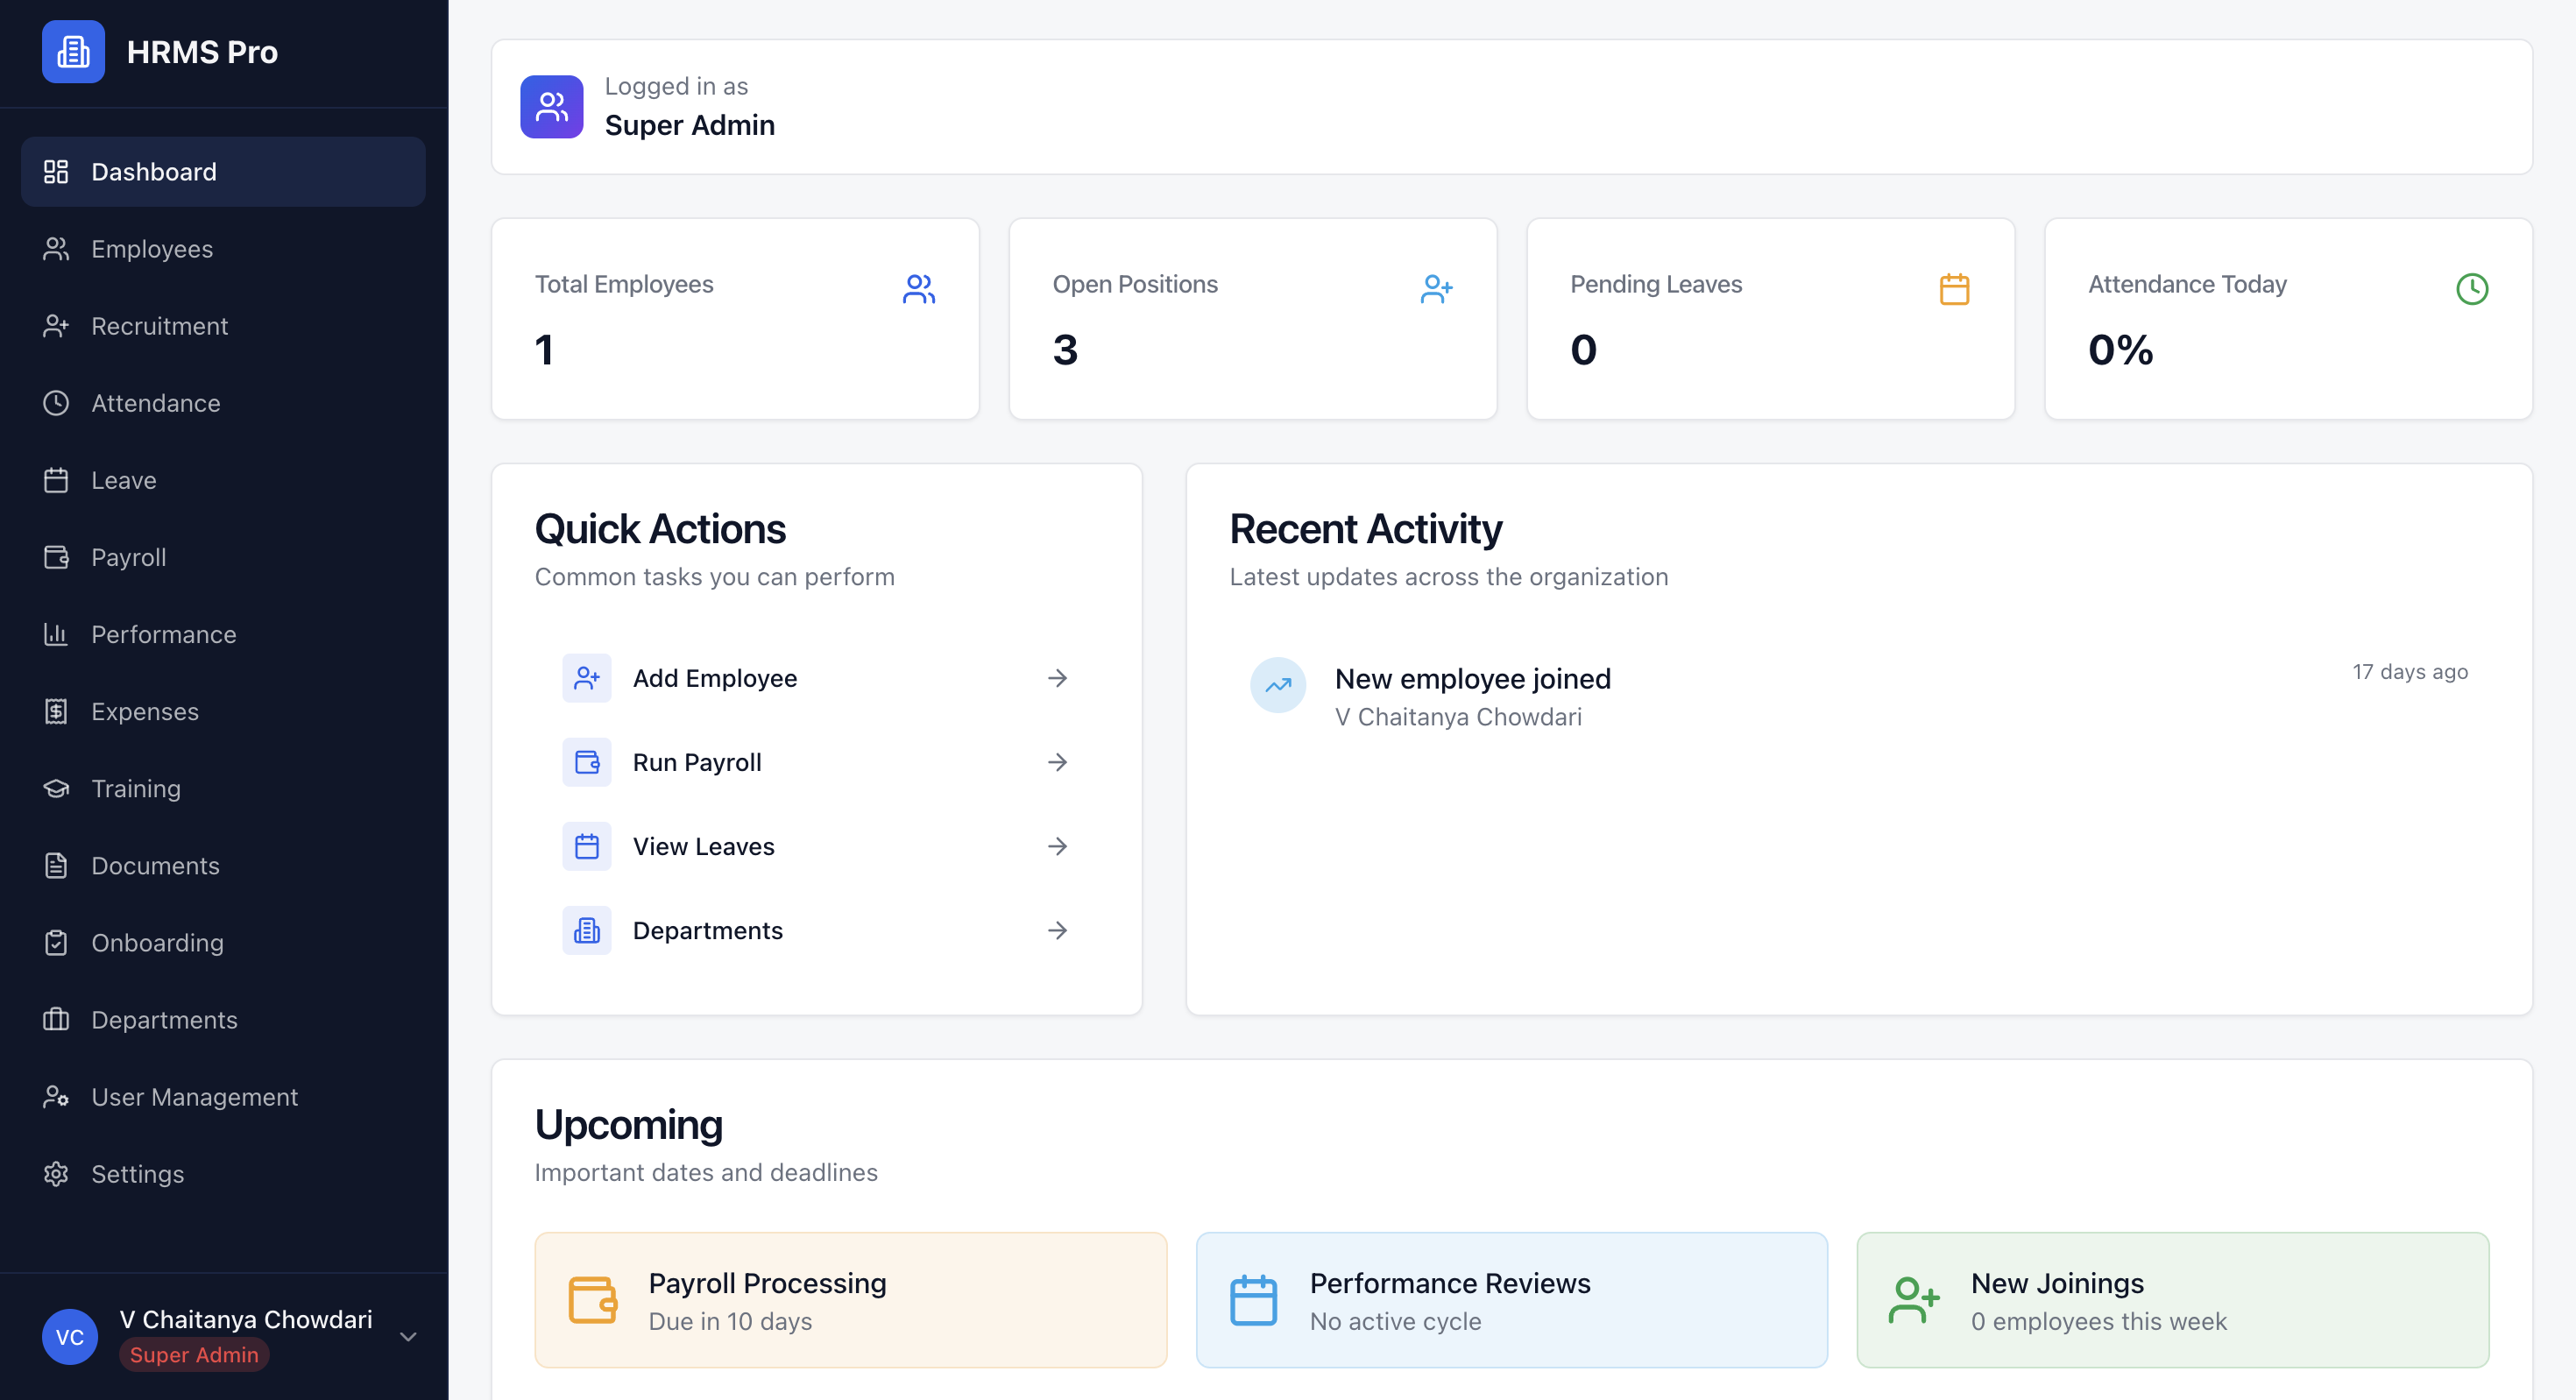Click the HRMS Pro logo icon
This screenshot has height=1400, width=2576.
(x=73, y=52)
